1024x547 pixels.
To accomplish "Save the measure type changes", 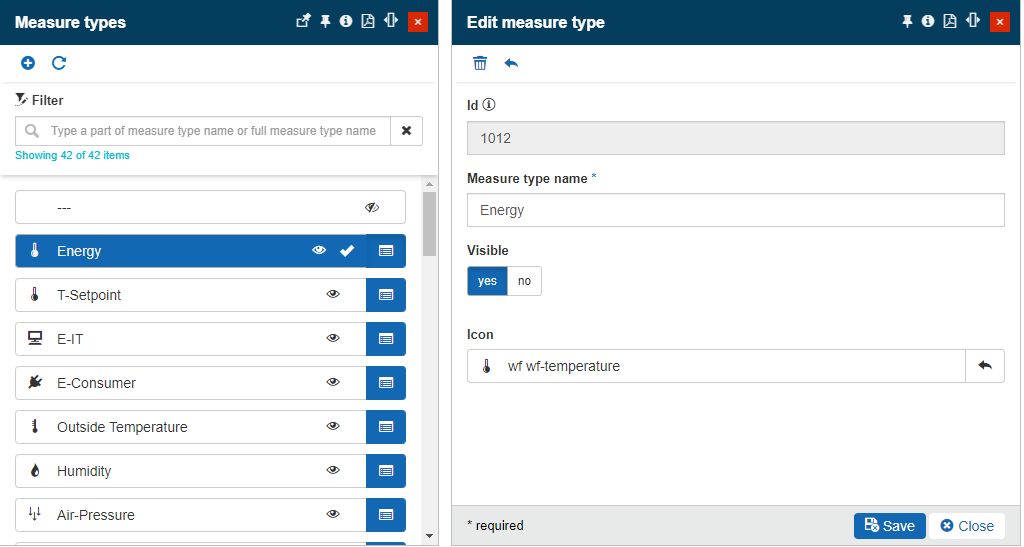I will [x=889, y=526].
